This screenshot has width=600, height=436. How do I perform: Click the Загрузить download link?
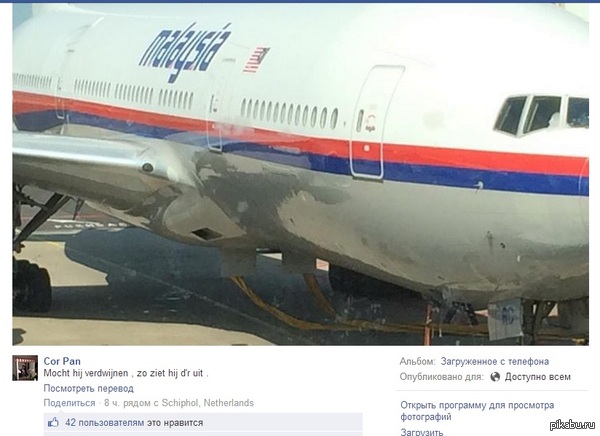422,432
